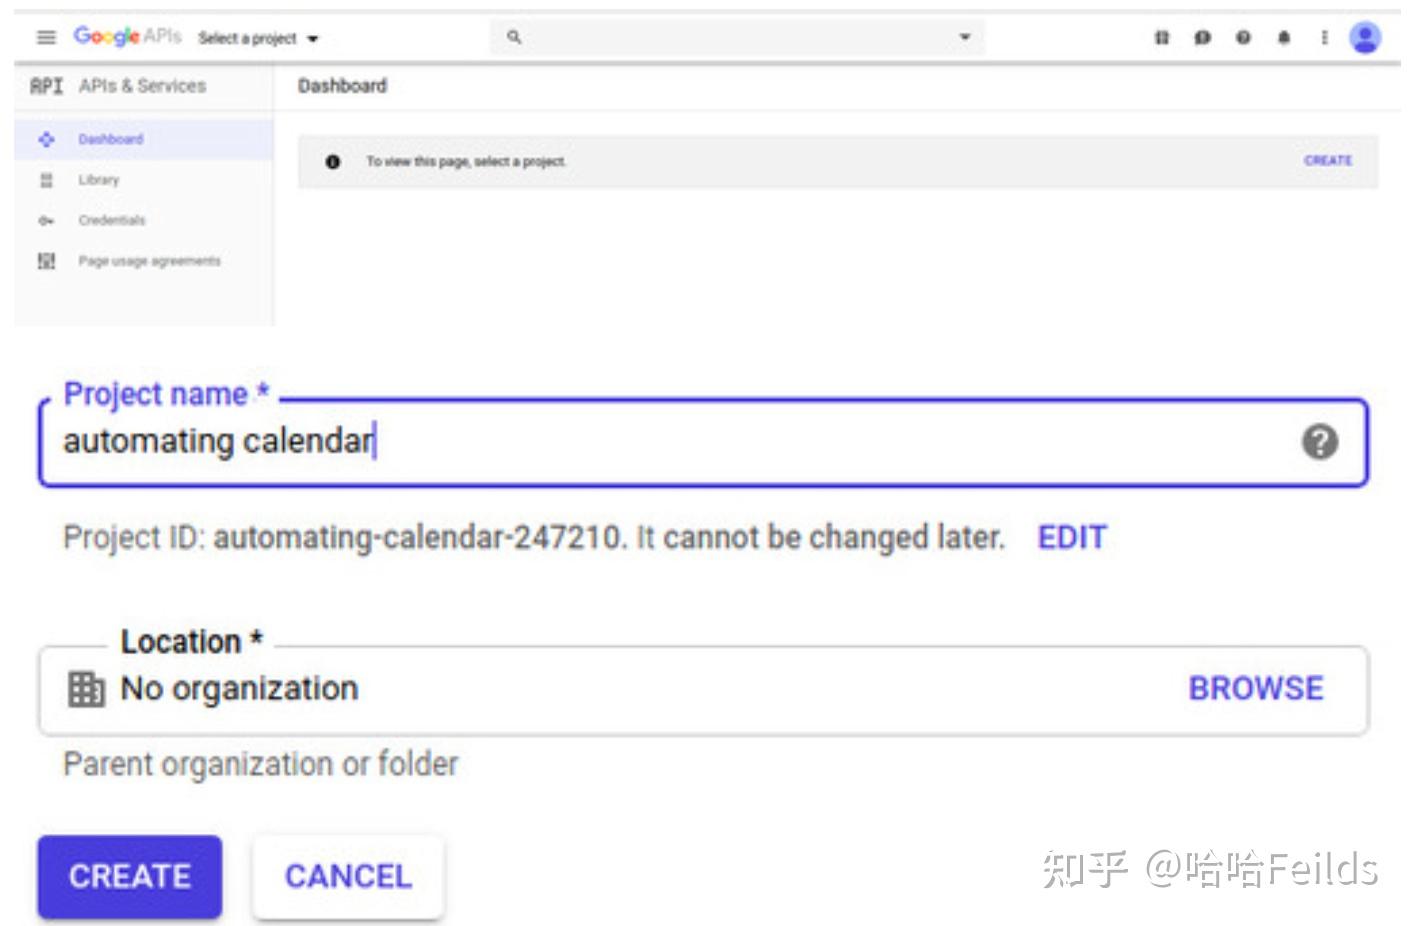The image size is (1414, 926).
Task: Click CREATE in the select-a-project banner
Action: click(1327, 159)
